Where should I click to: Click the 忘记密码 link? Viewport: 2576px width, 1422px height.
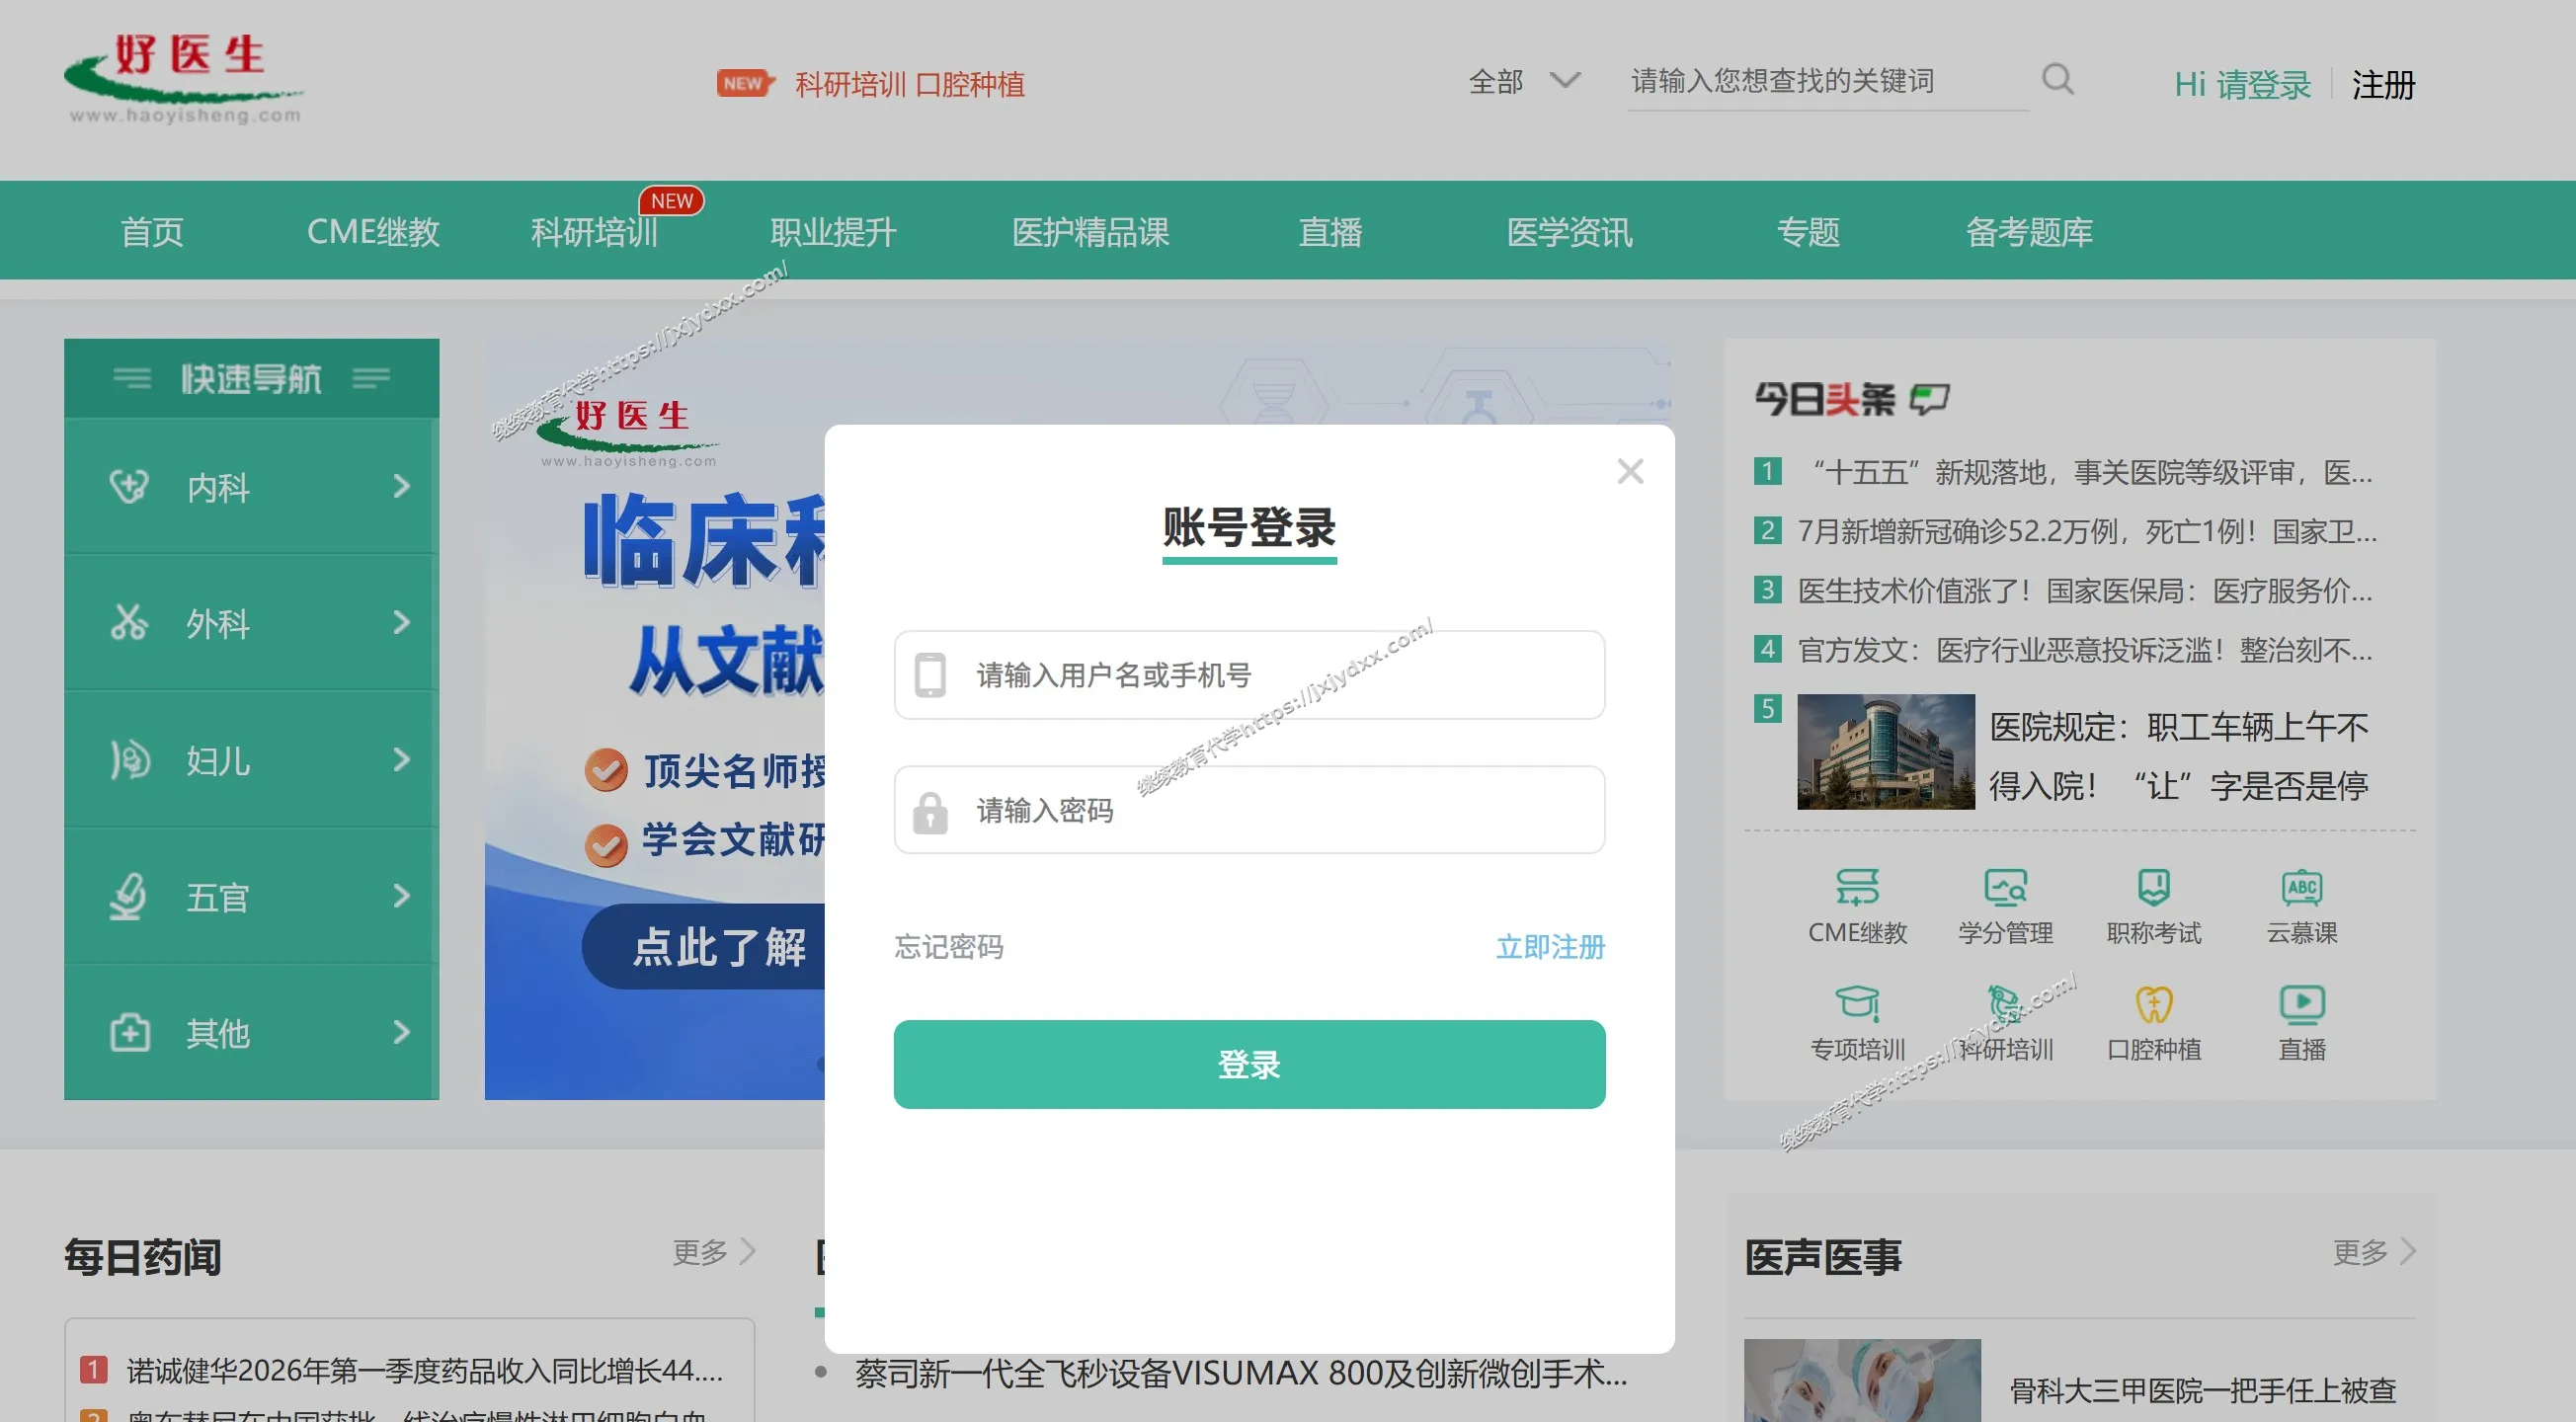(948, 946)
